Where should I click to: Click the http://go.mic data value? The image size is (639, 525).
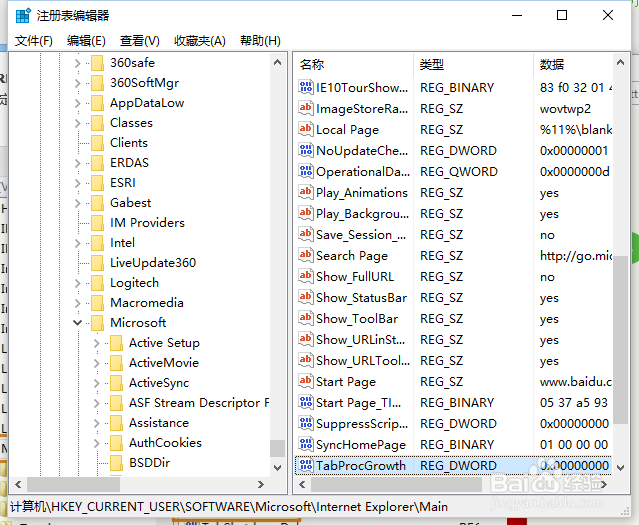point(575,256)
